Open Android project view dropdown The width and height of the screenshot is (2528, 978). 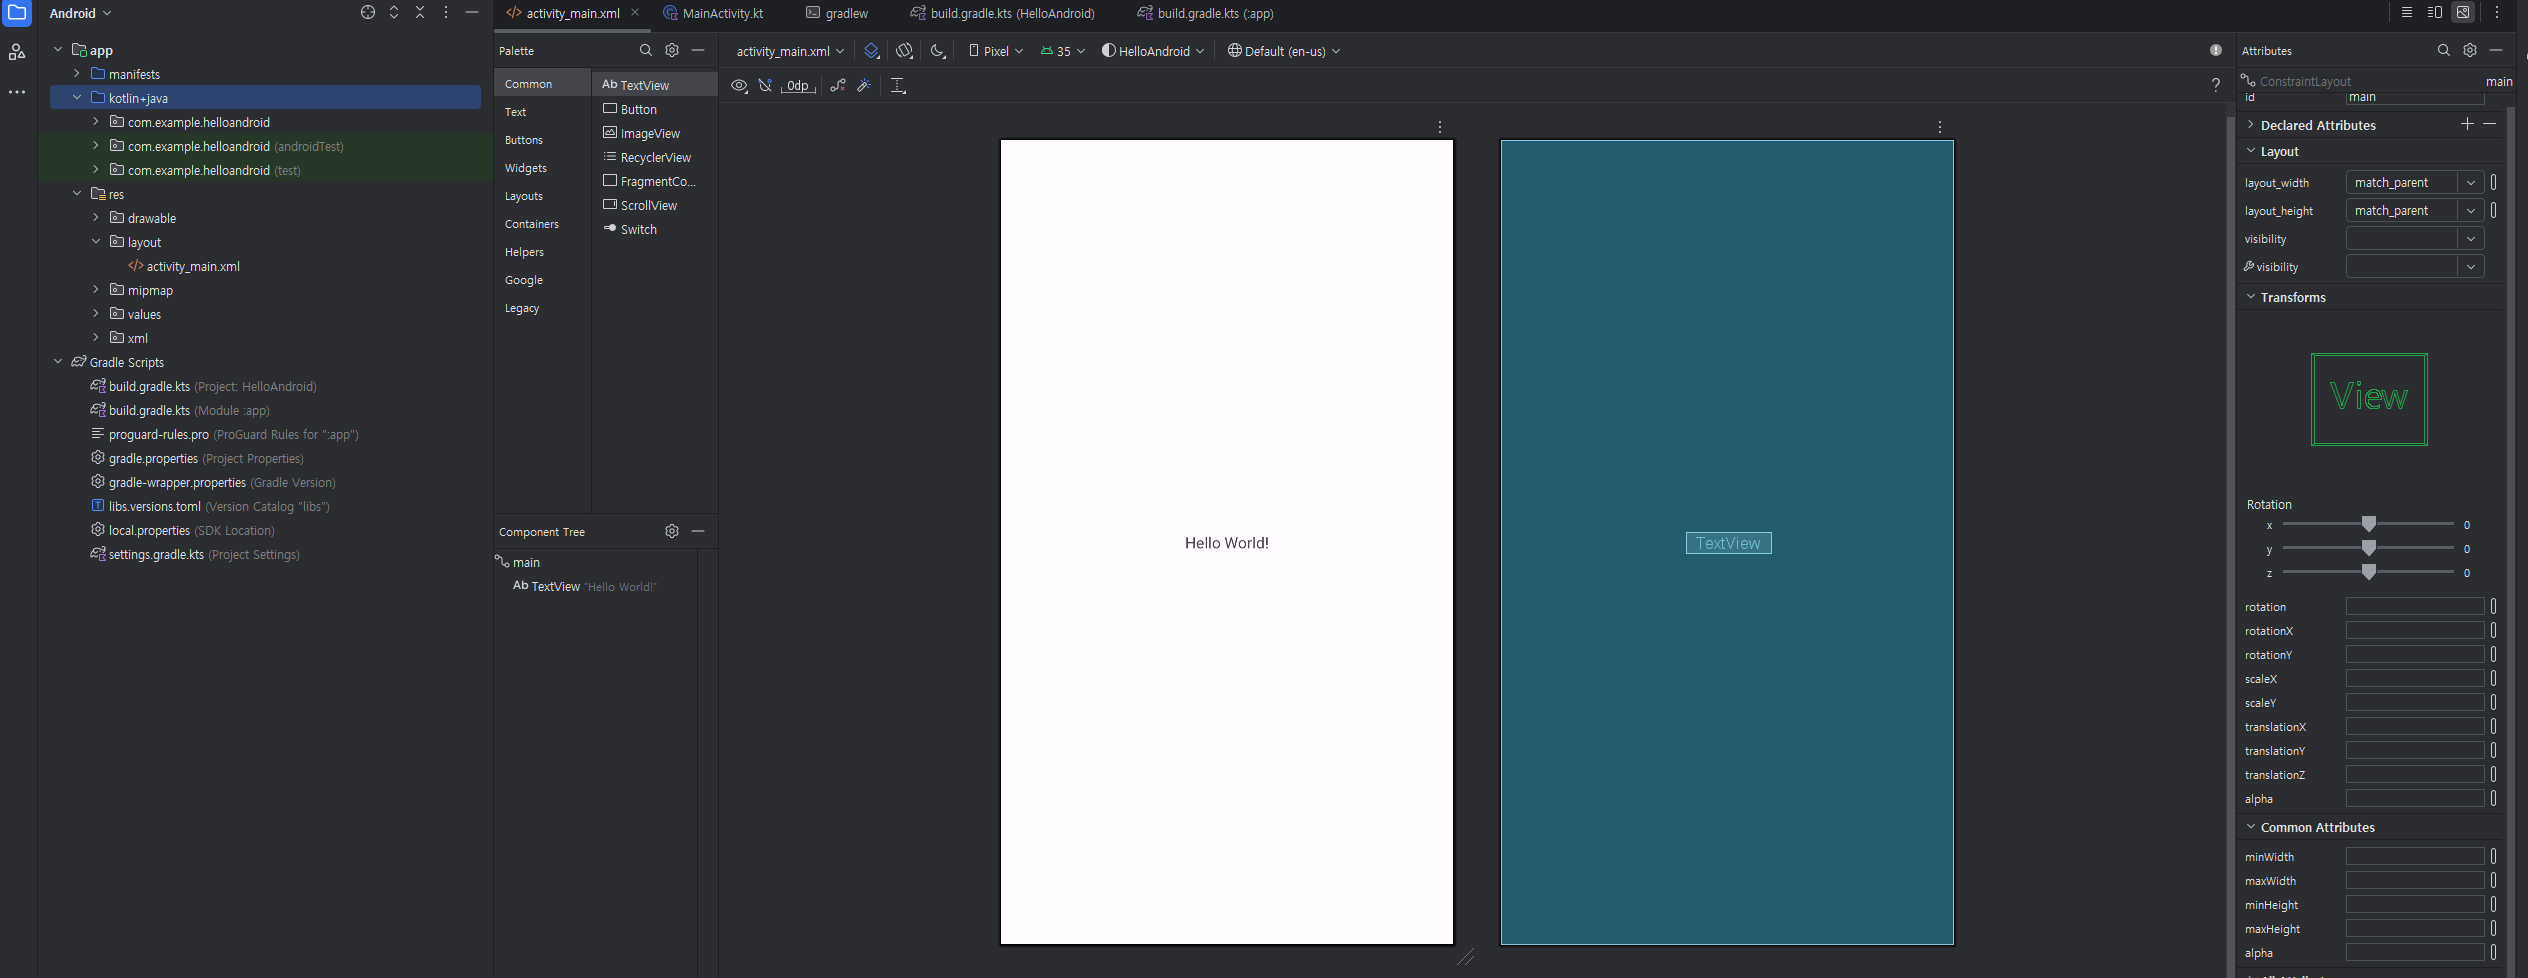pyautogui.click(x=80, y=13)
